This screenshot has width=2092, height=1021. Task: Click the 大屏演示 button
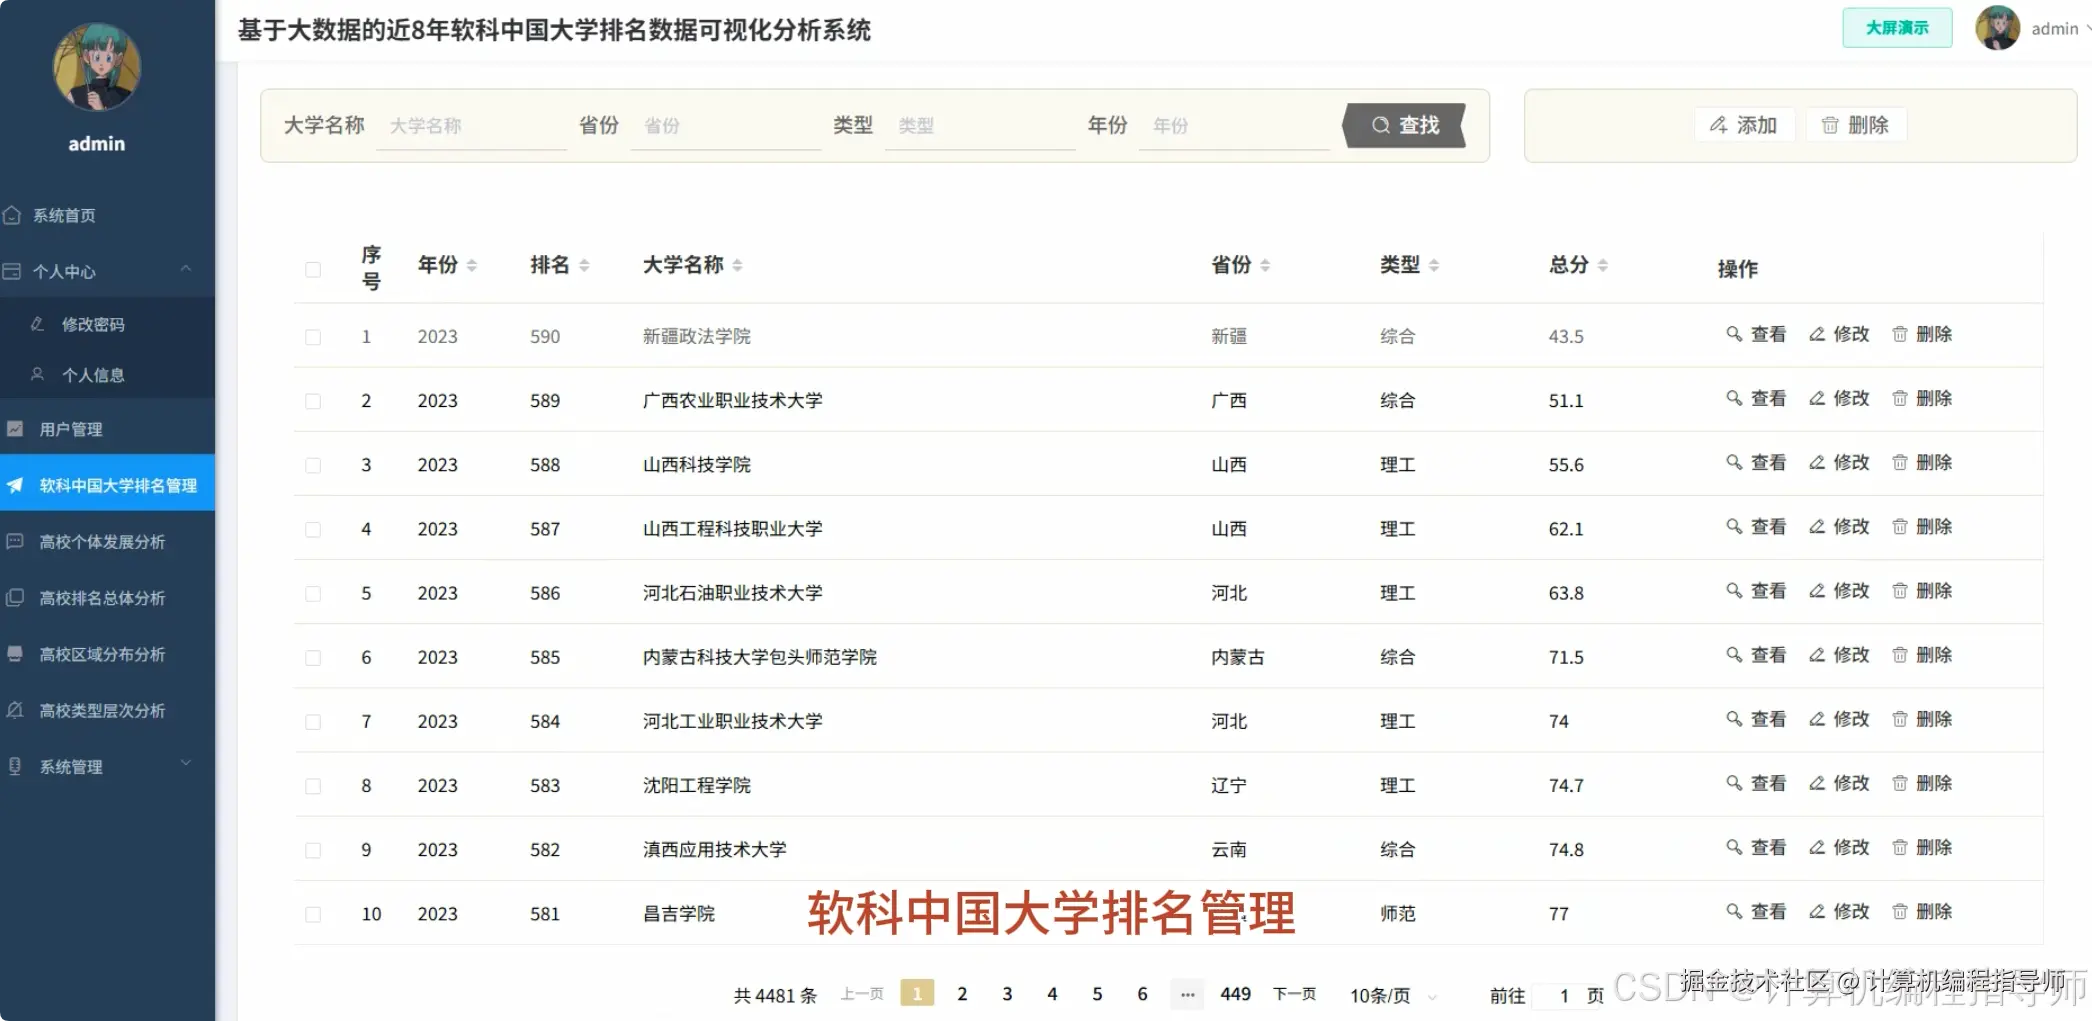(1896, 28)
